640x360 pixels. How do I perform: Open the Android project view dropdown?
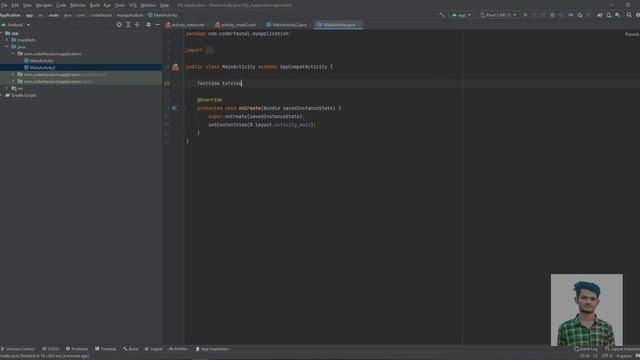click(16, 25)
